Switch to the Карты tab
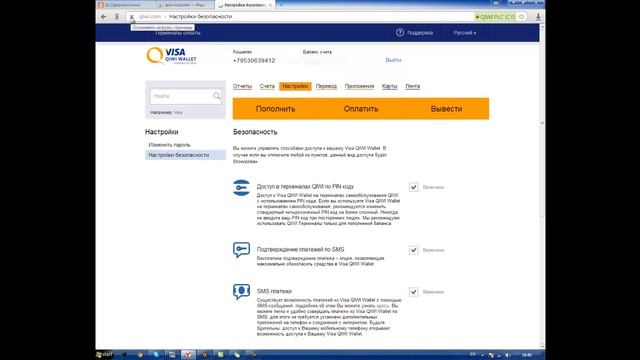The width and height of the screenshot is (640, 360). [389, 86]
